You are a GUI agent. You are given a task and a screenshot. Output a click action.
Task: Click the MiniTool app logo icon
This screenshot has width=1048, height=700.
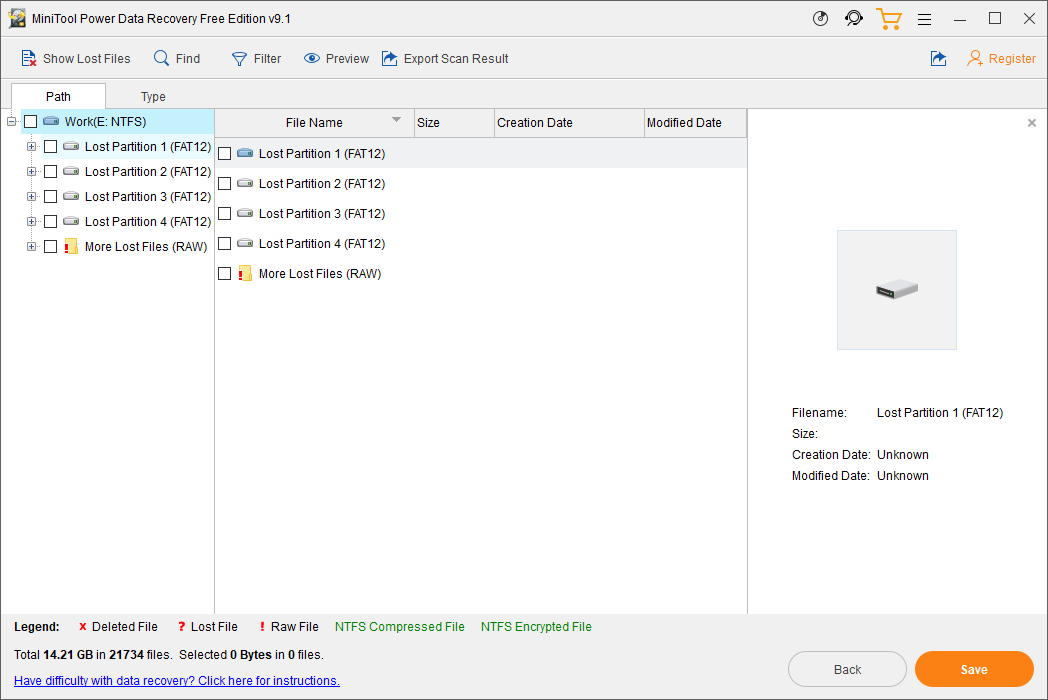point(17,18)
